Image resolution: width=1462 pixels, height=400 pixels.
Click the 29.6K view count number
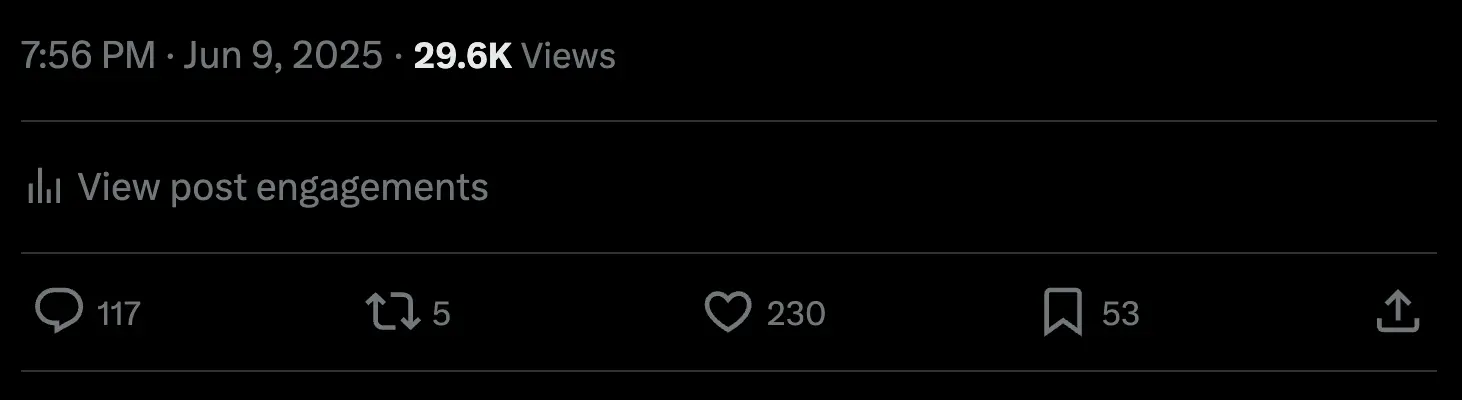click(x=462, y=56)
